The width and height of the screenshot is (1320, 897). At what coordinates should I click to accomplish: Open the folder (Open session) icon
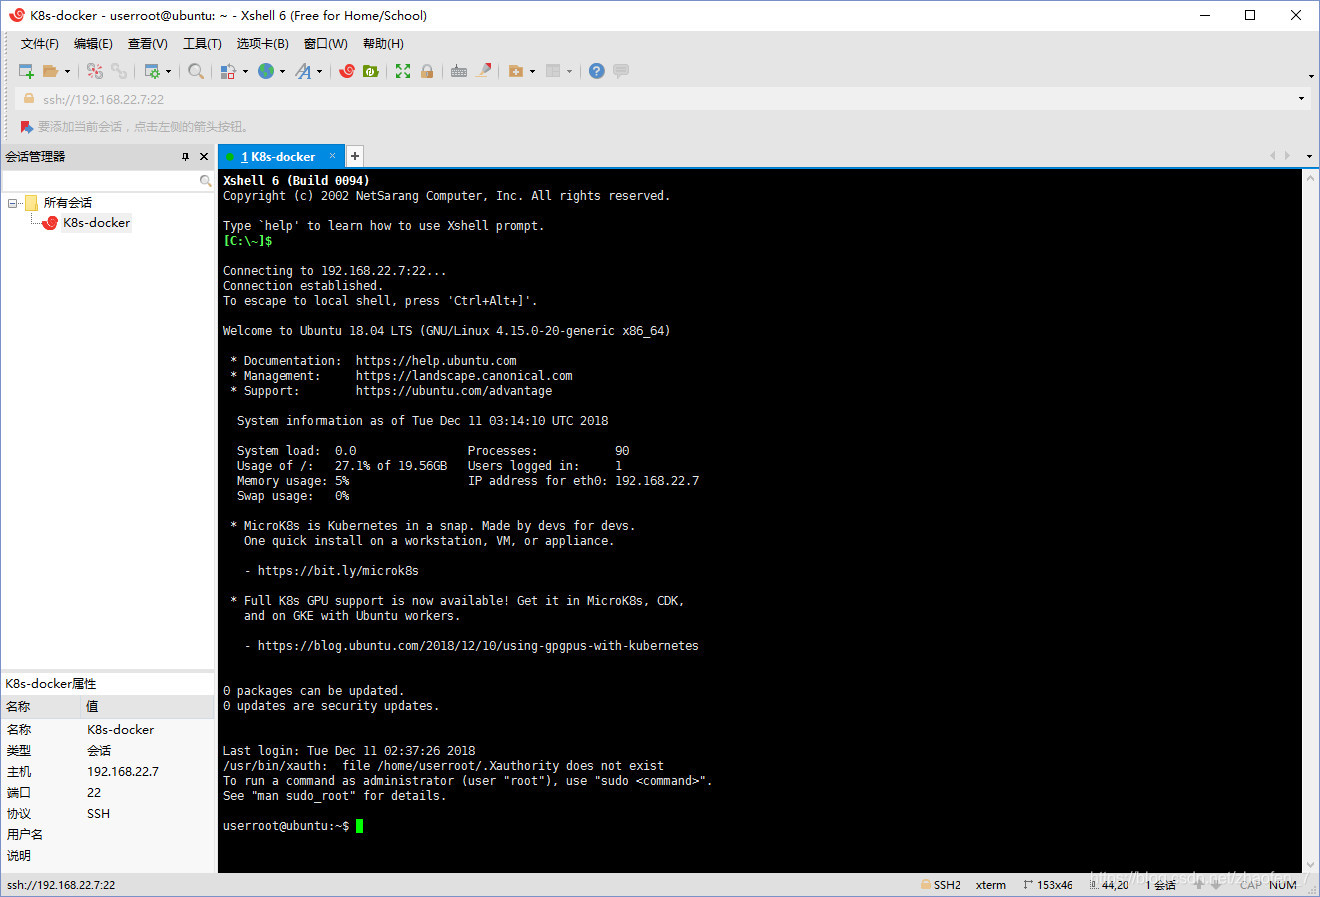click(x=50, y=71)
